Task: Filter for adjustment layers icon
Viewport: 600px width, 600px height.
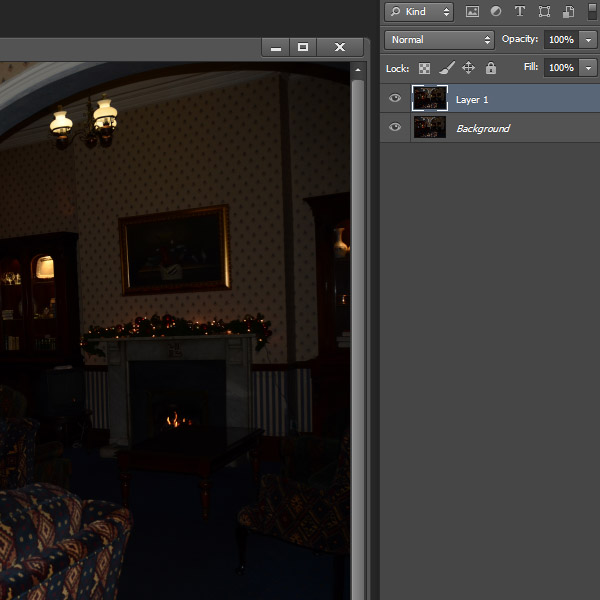Action: pyautogui.click(x=496, y=11)
